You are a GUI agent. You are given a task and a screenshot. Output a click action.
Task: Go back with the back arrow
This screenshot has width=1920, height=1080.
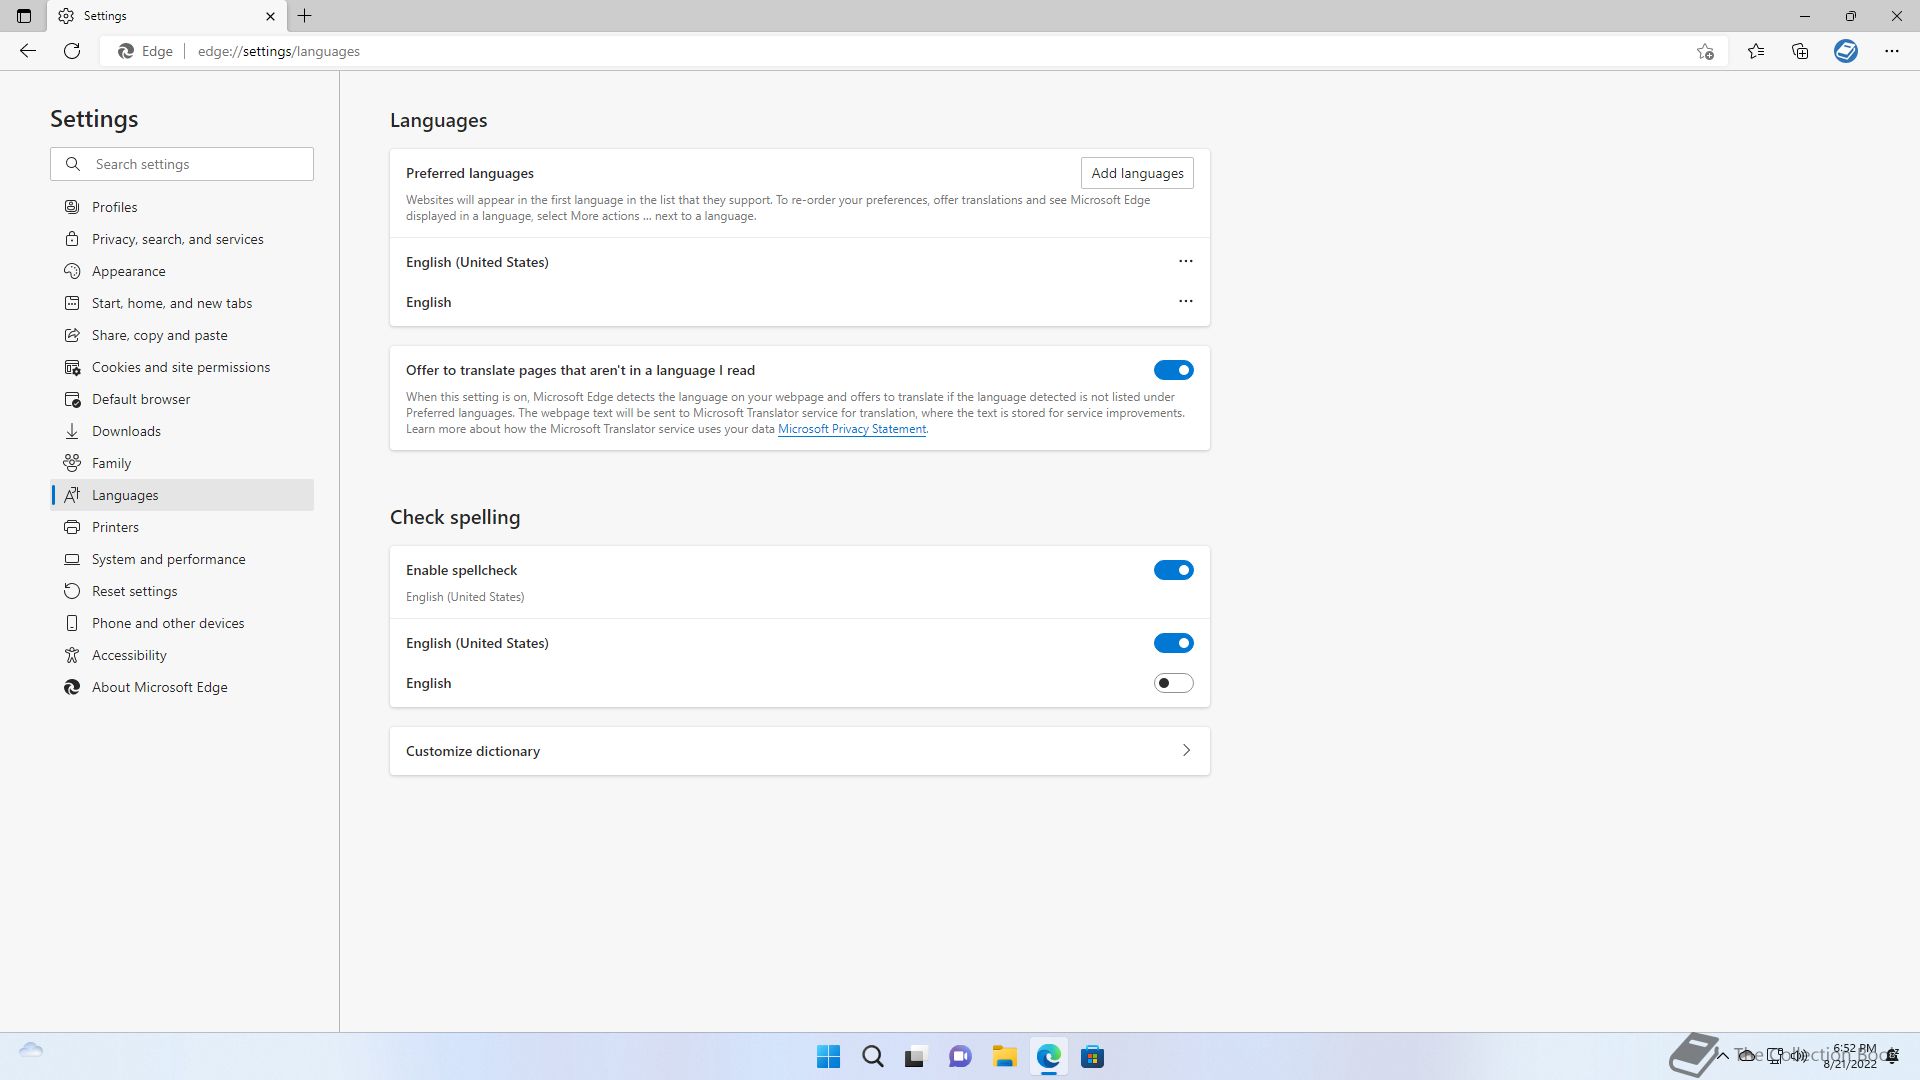click(28, 51)
